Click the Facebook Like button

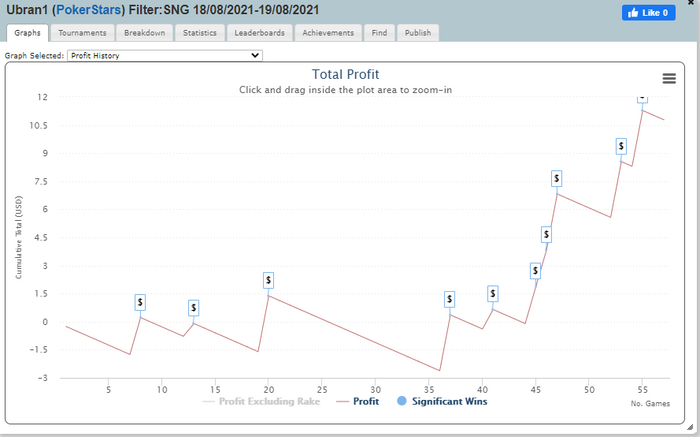pos(649,13)
